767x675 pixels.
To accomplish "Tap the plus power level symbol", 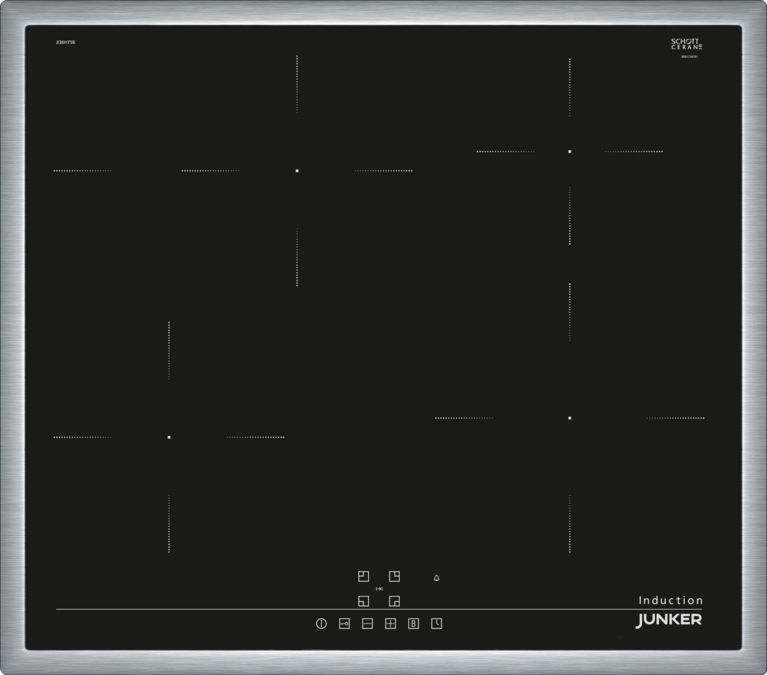I will pyautogui.click(x=390, y=624).
